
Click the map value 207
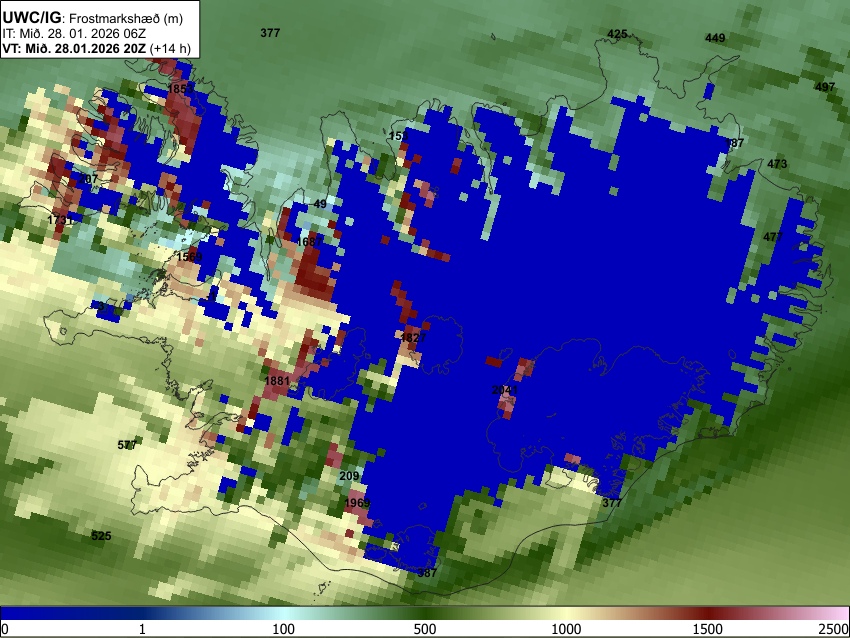(x=88, y=179)
